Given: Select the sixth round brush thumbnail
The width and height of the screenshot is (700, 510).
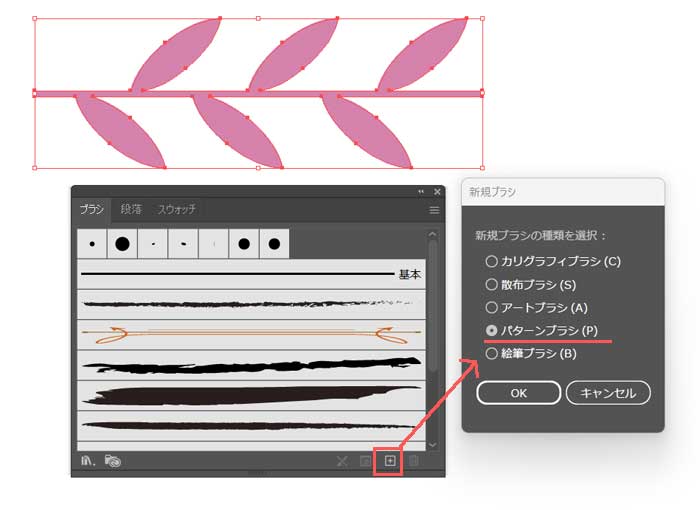Looking at the screenshot, I should [244, 244].
